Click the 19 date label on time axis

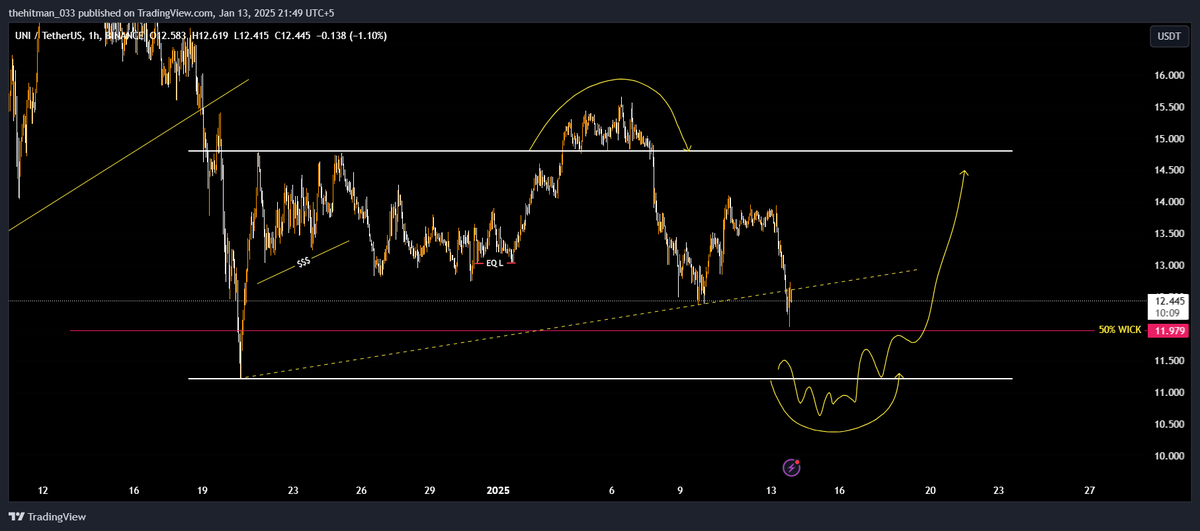tap(202, 491)
